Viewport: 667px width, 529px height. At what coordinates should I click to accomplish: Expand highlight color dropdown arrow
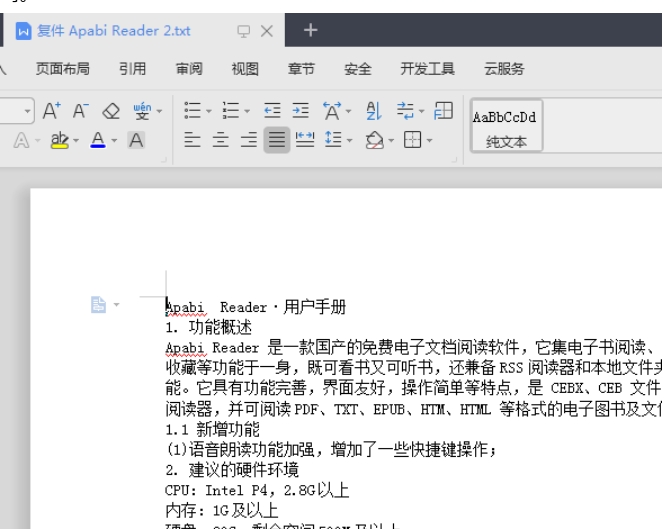(76, 140)
